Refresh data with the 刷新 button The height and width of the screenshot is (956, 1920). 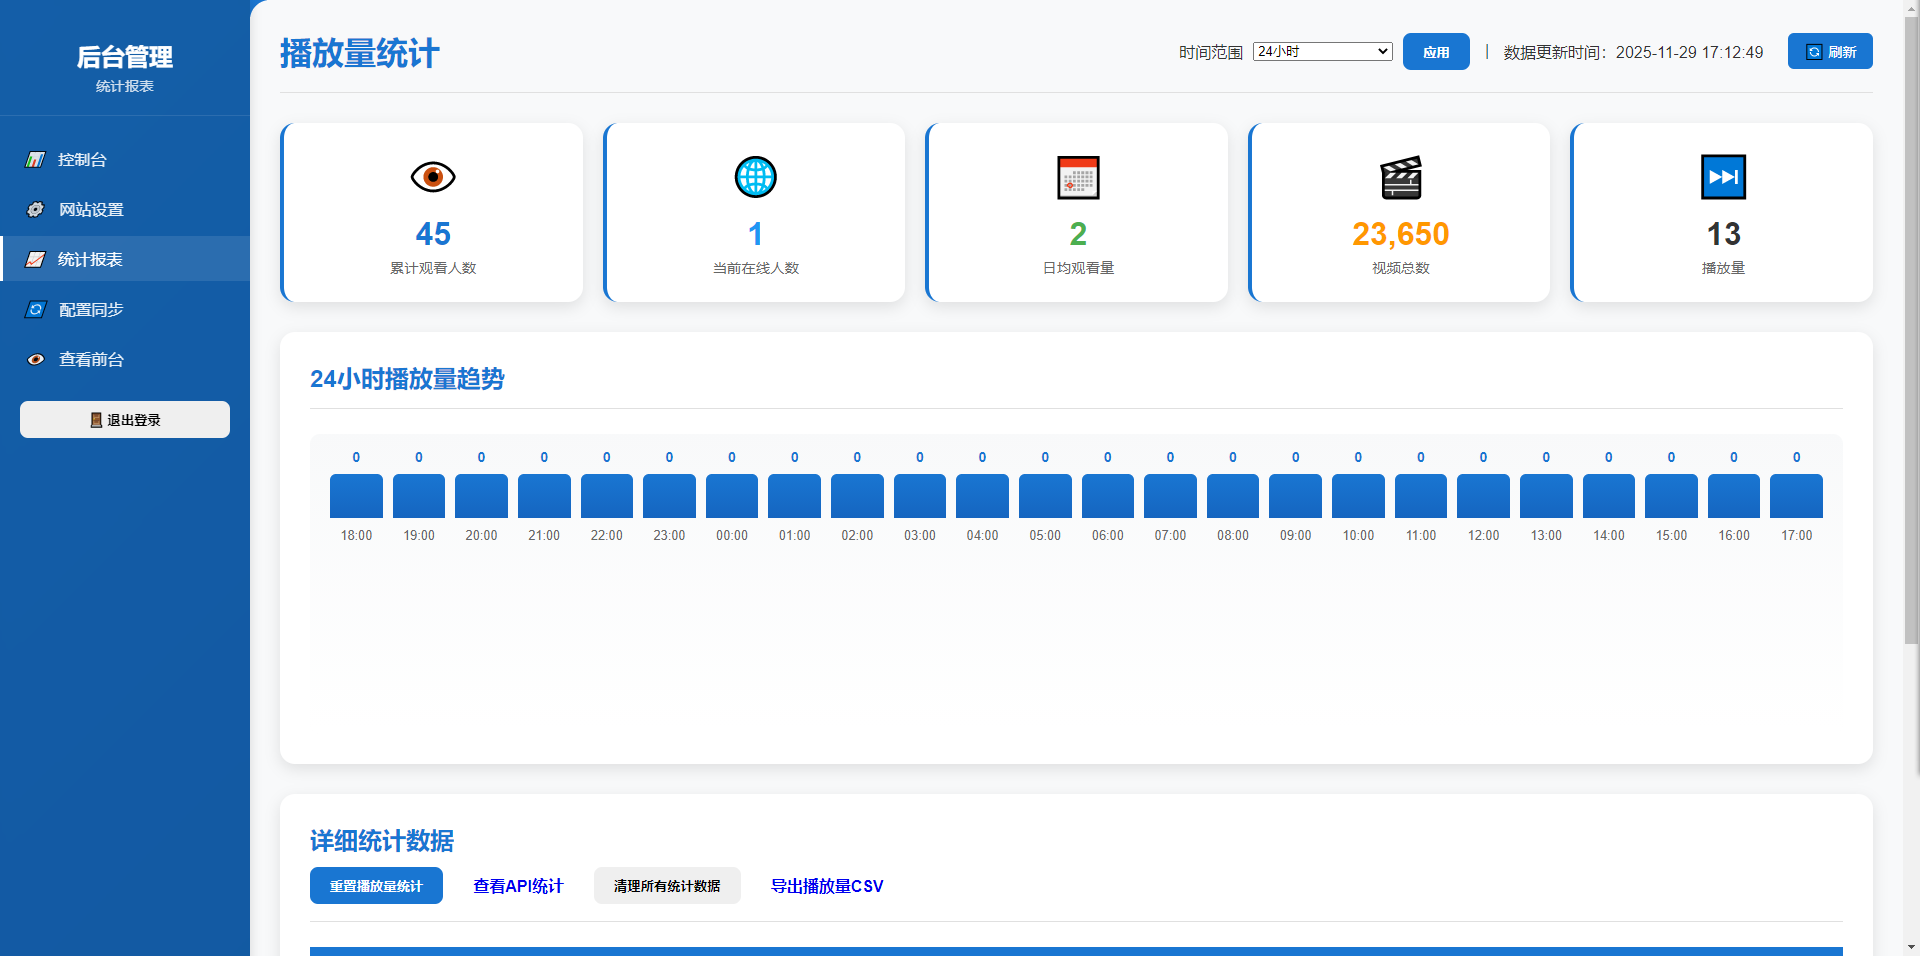pos(1829,52)
